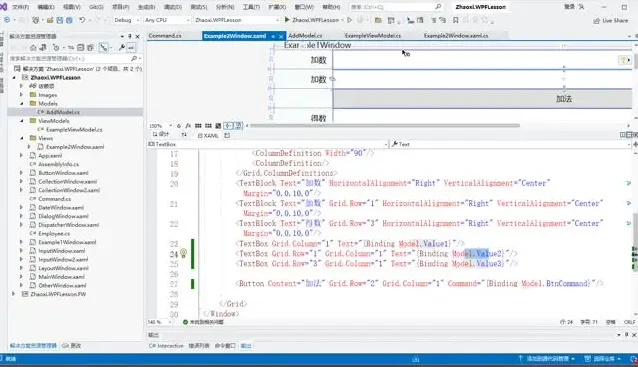Close the Example2Window.xaml tab
Screen dimensions: 638x367
pyautogui.click(x=281, y=36)
